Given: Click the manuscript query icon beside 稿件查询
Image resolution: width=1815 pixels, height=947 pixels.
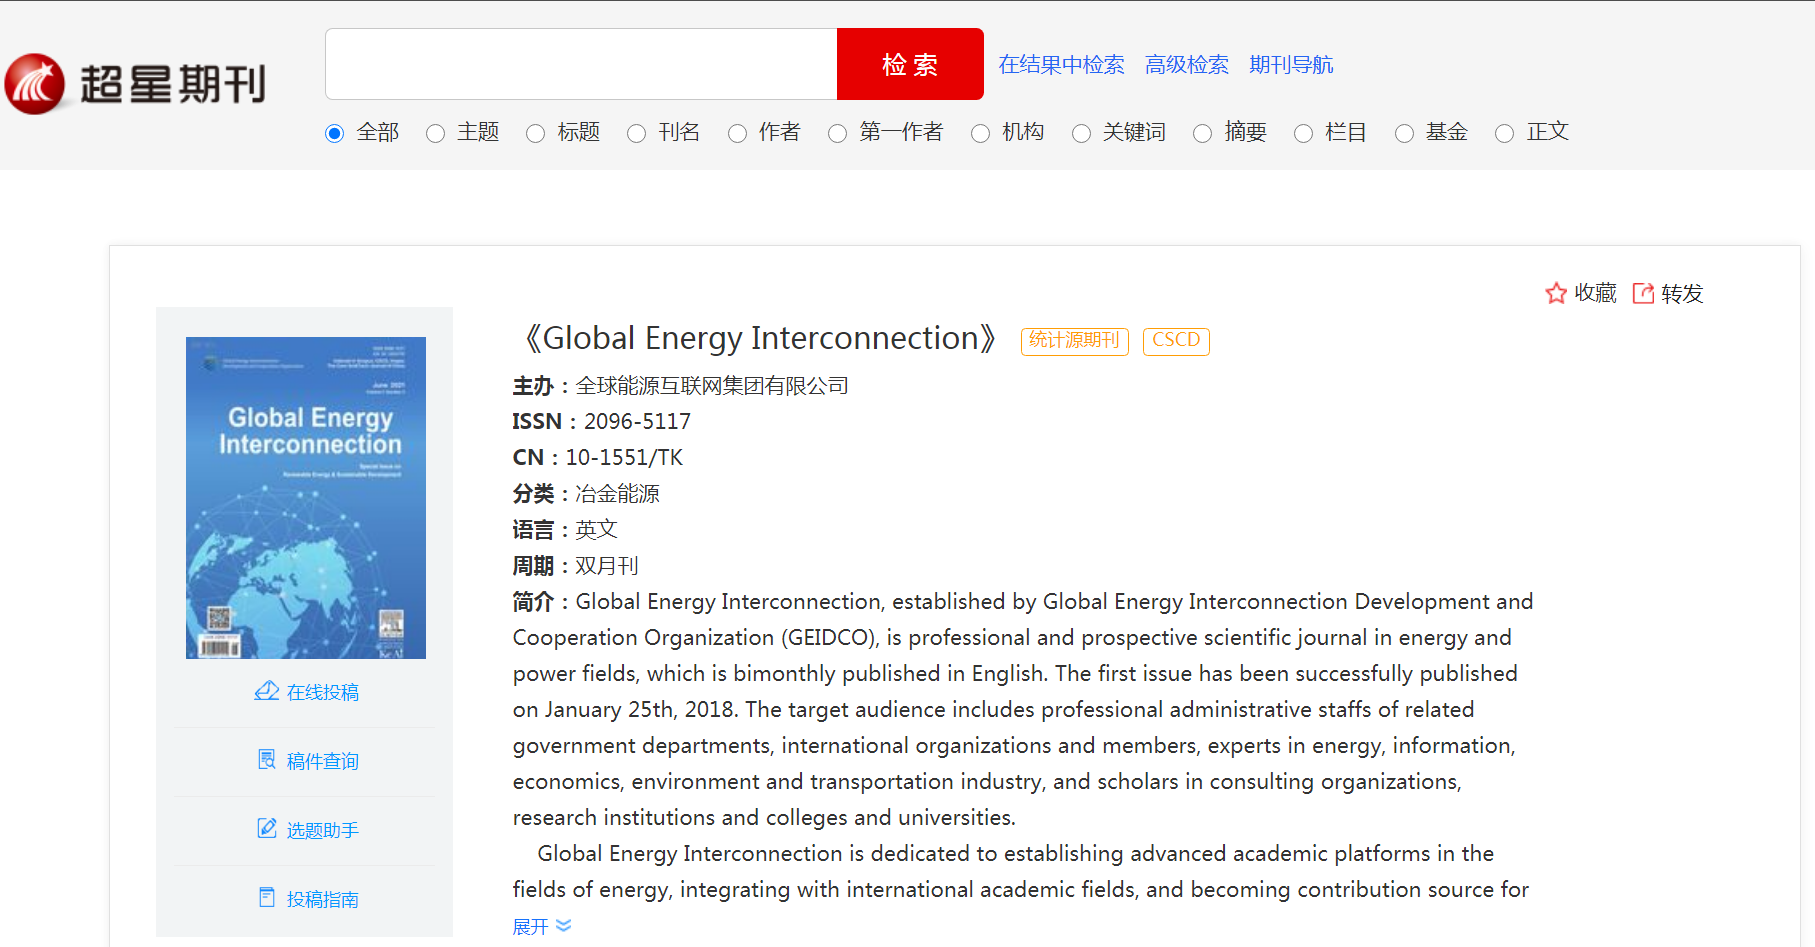Looking at the screenshot, I should click(267, 760).
